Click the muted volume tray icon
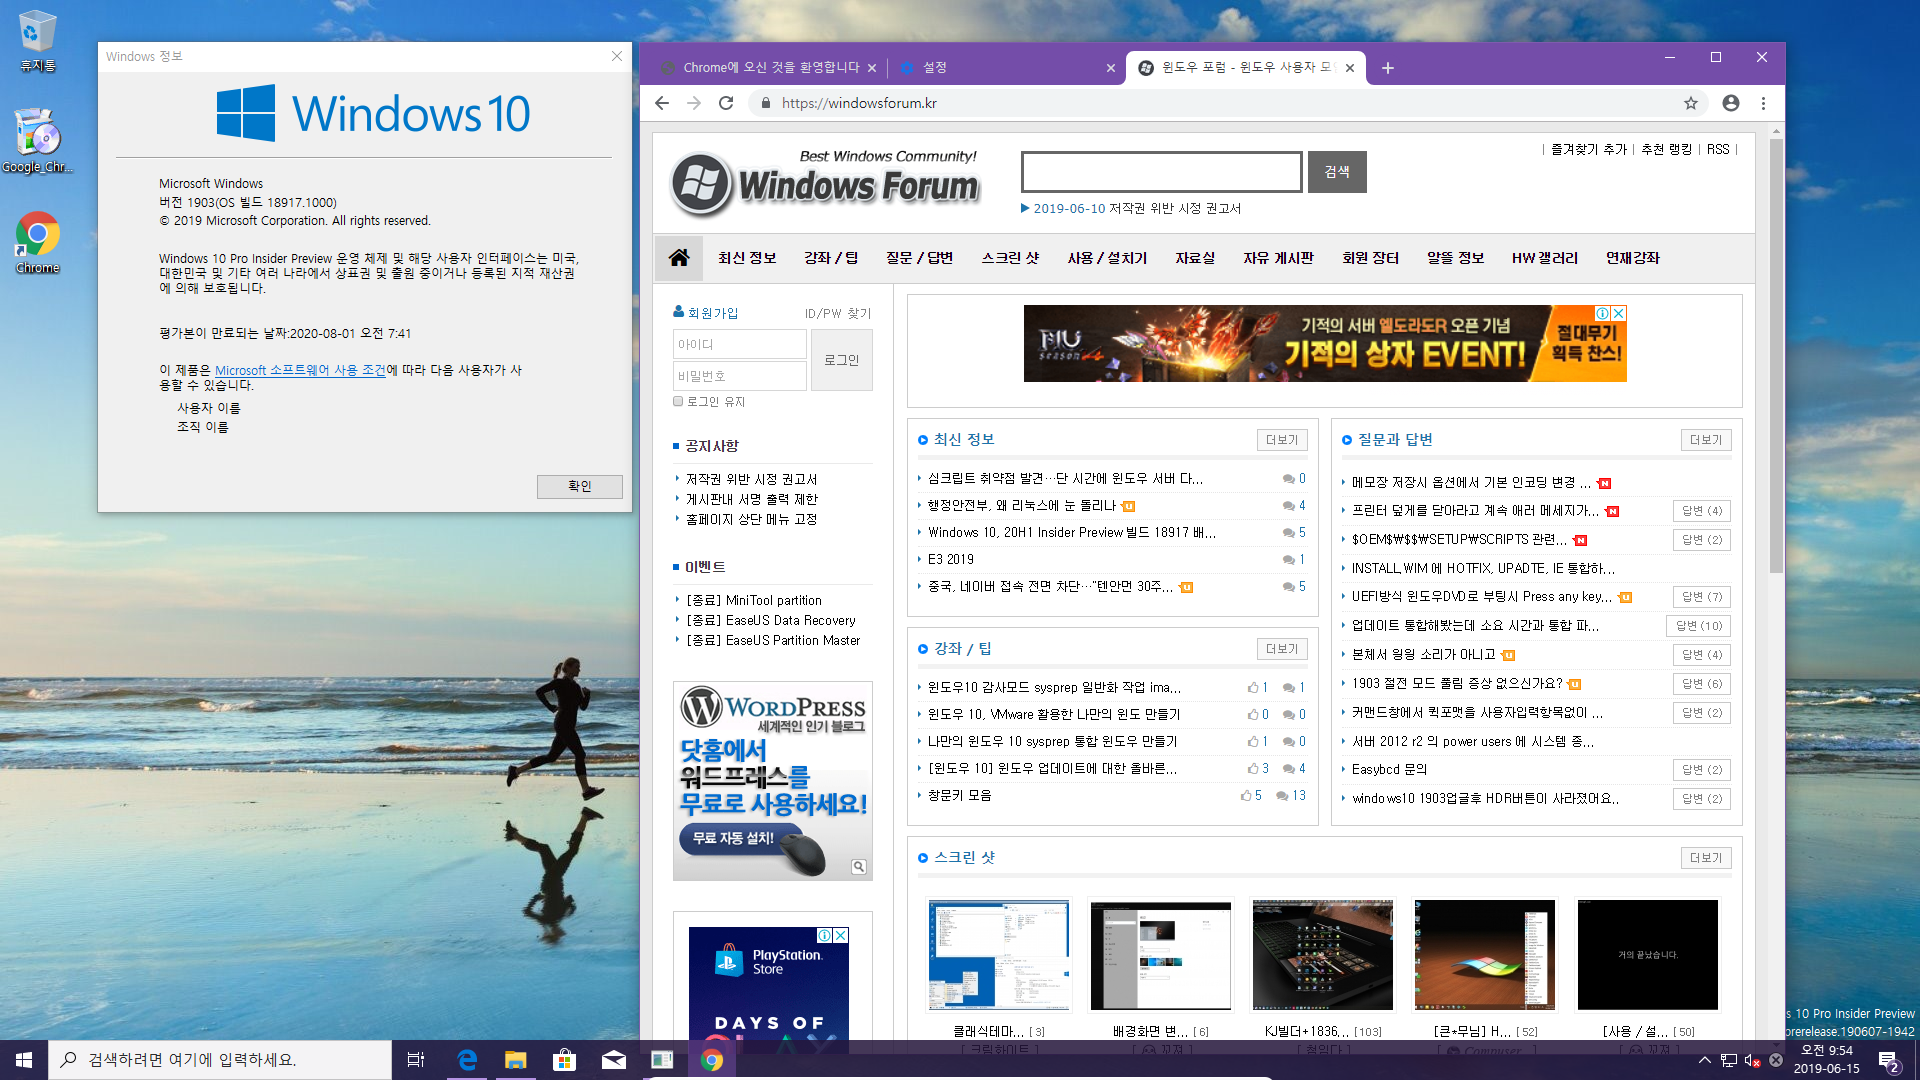The width and height of the screenshot is (1920, 1080). (1752, 1060)
